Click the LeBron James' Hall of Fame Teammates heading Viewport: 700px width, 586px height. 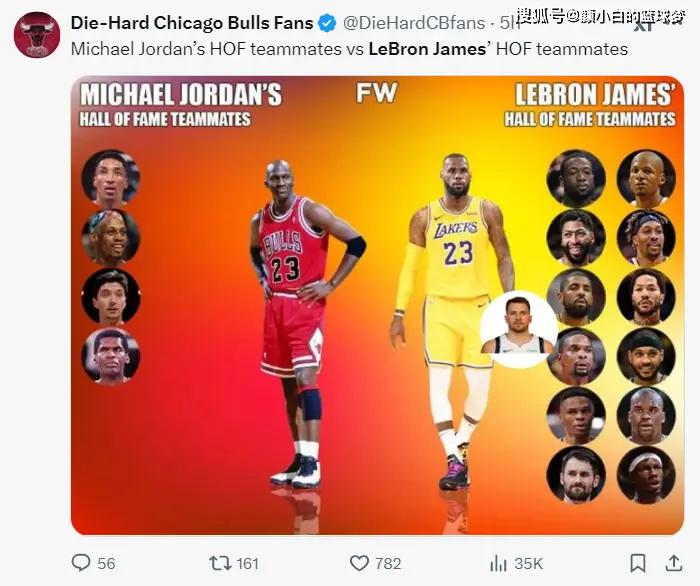click(x=590, y=105)
